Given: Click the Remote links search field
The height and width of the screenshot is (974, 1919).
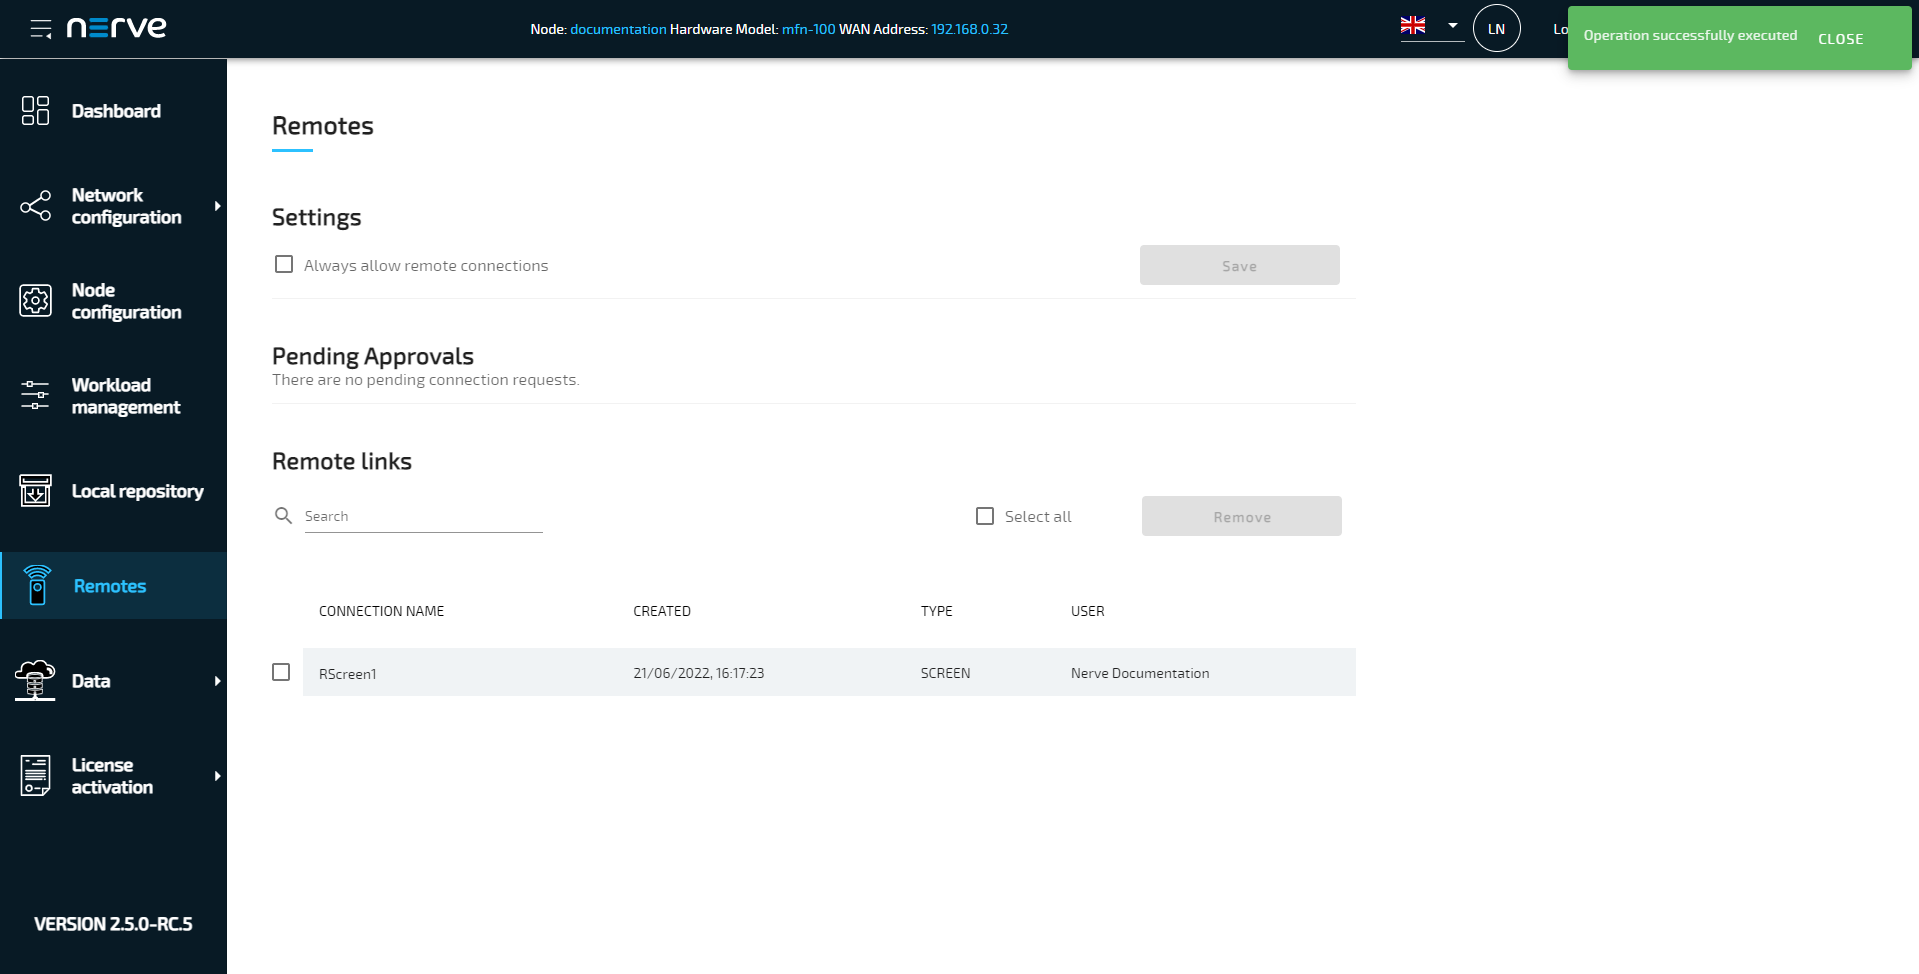Looking at the screenshot, I should coord(423,516).
